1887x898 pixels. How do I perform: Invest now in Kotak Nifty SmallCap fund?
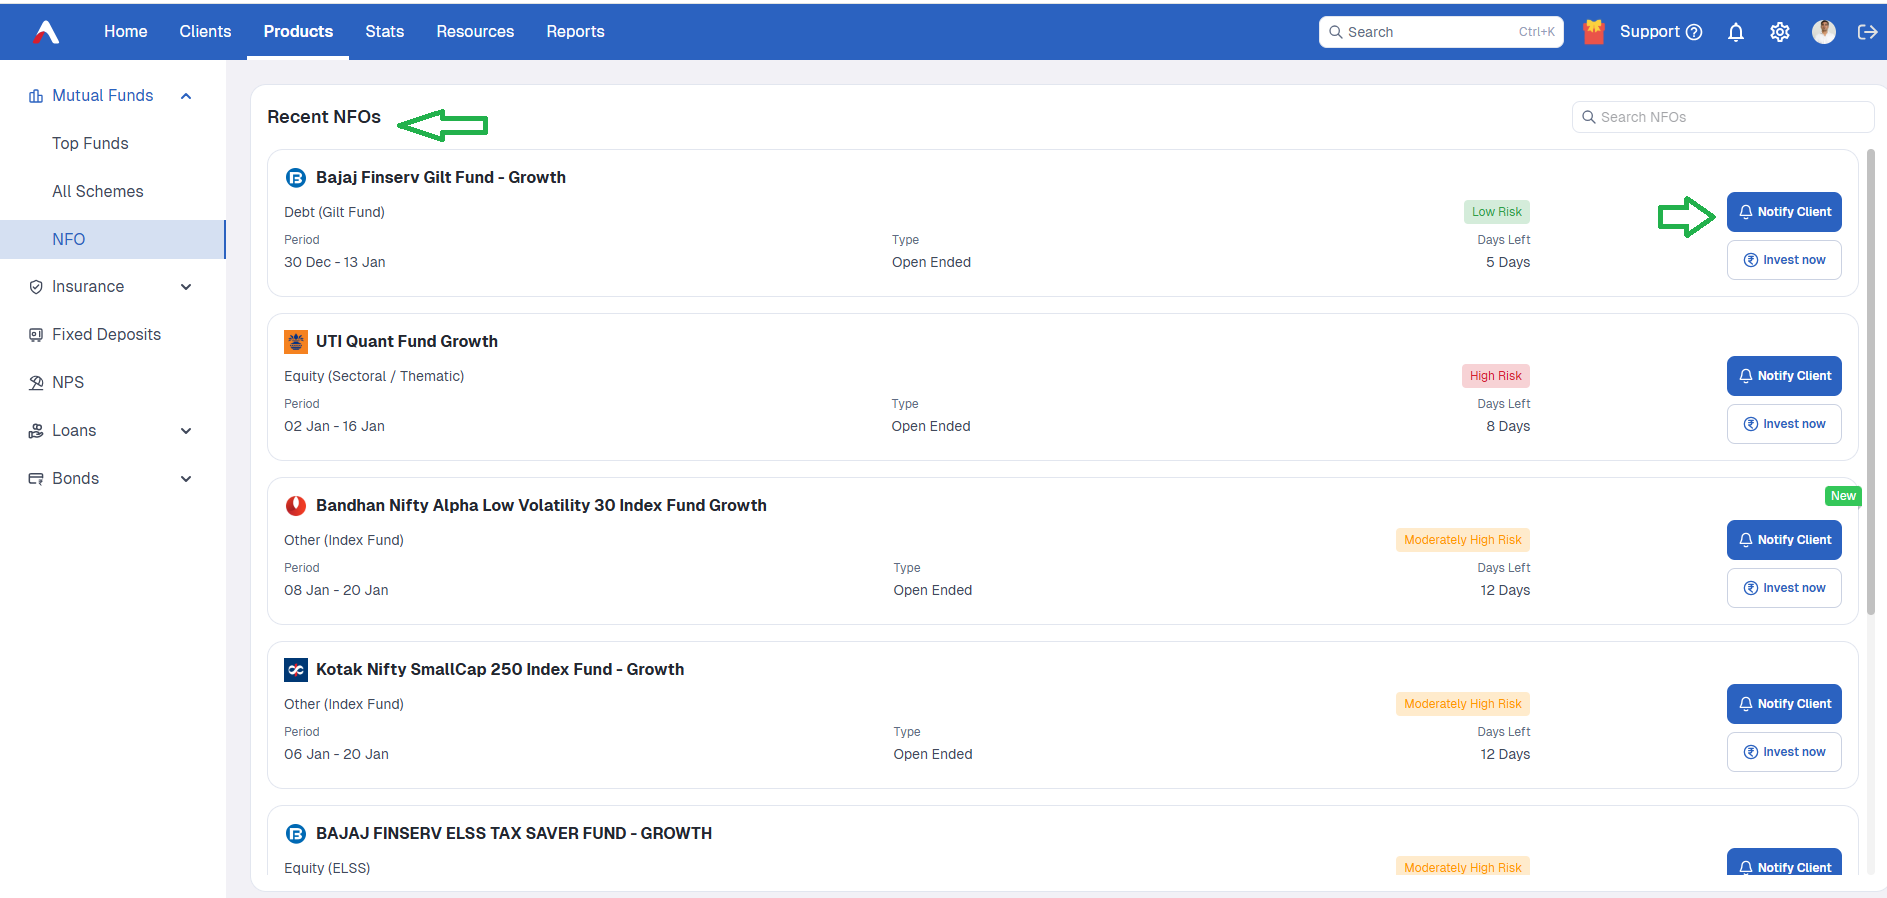pyautogui.click(x=1784, y=752)
